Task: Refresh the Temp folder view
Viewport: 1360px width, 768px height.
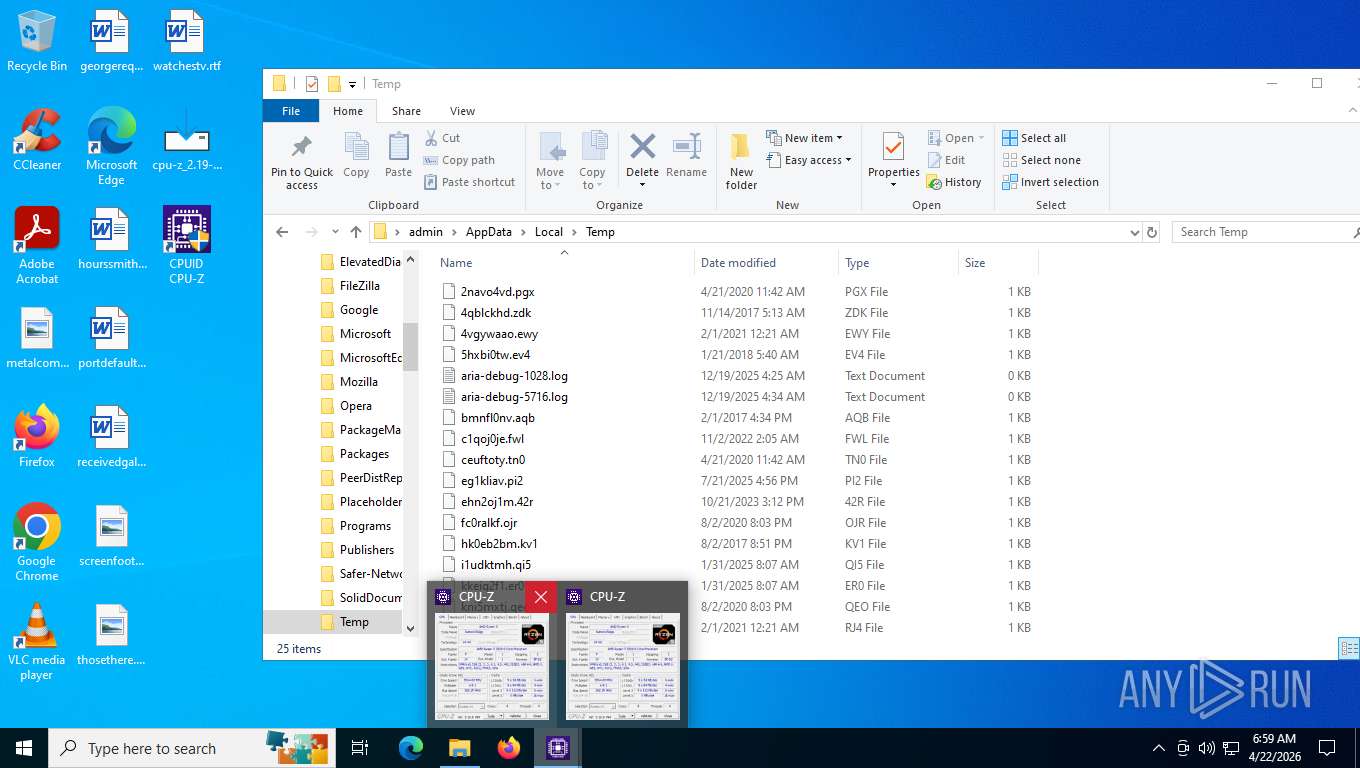Action: pos(1152,232)
